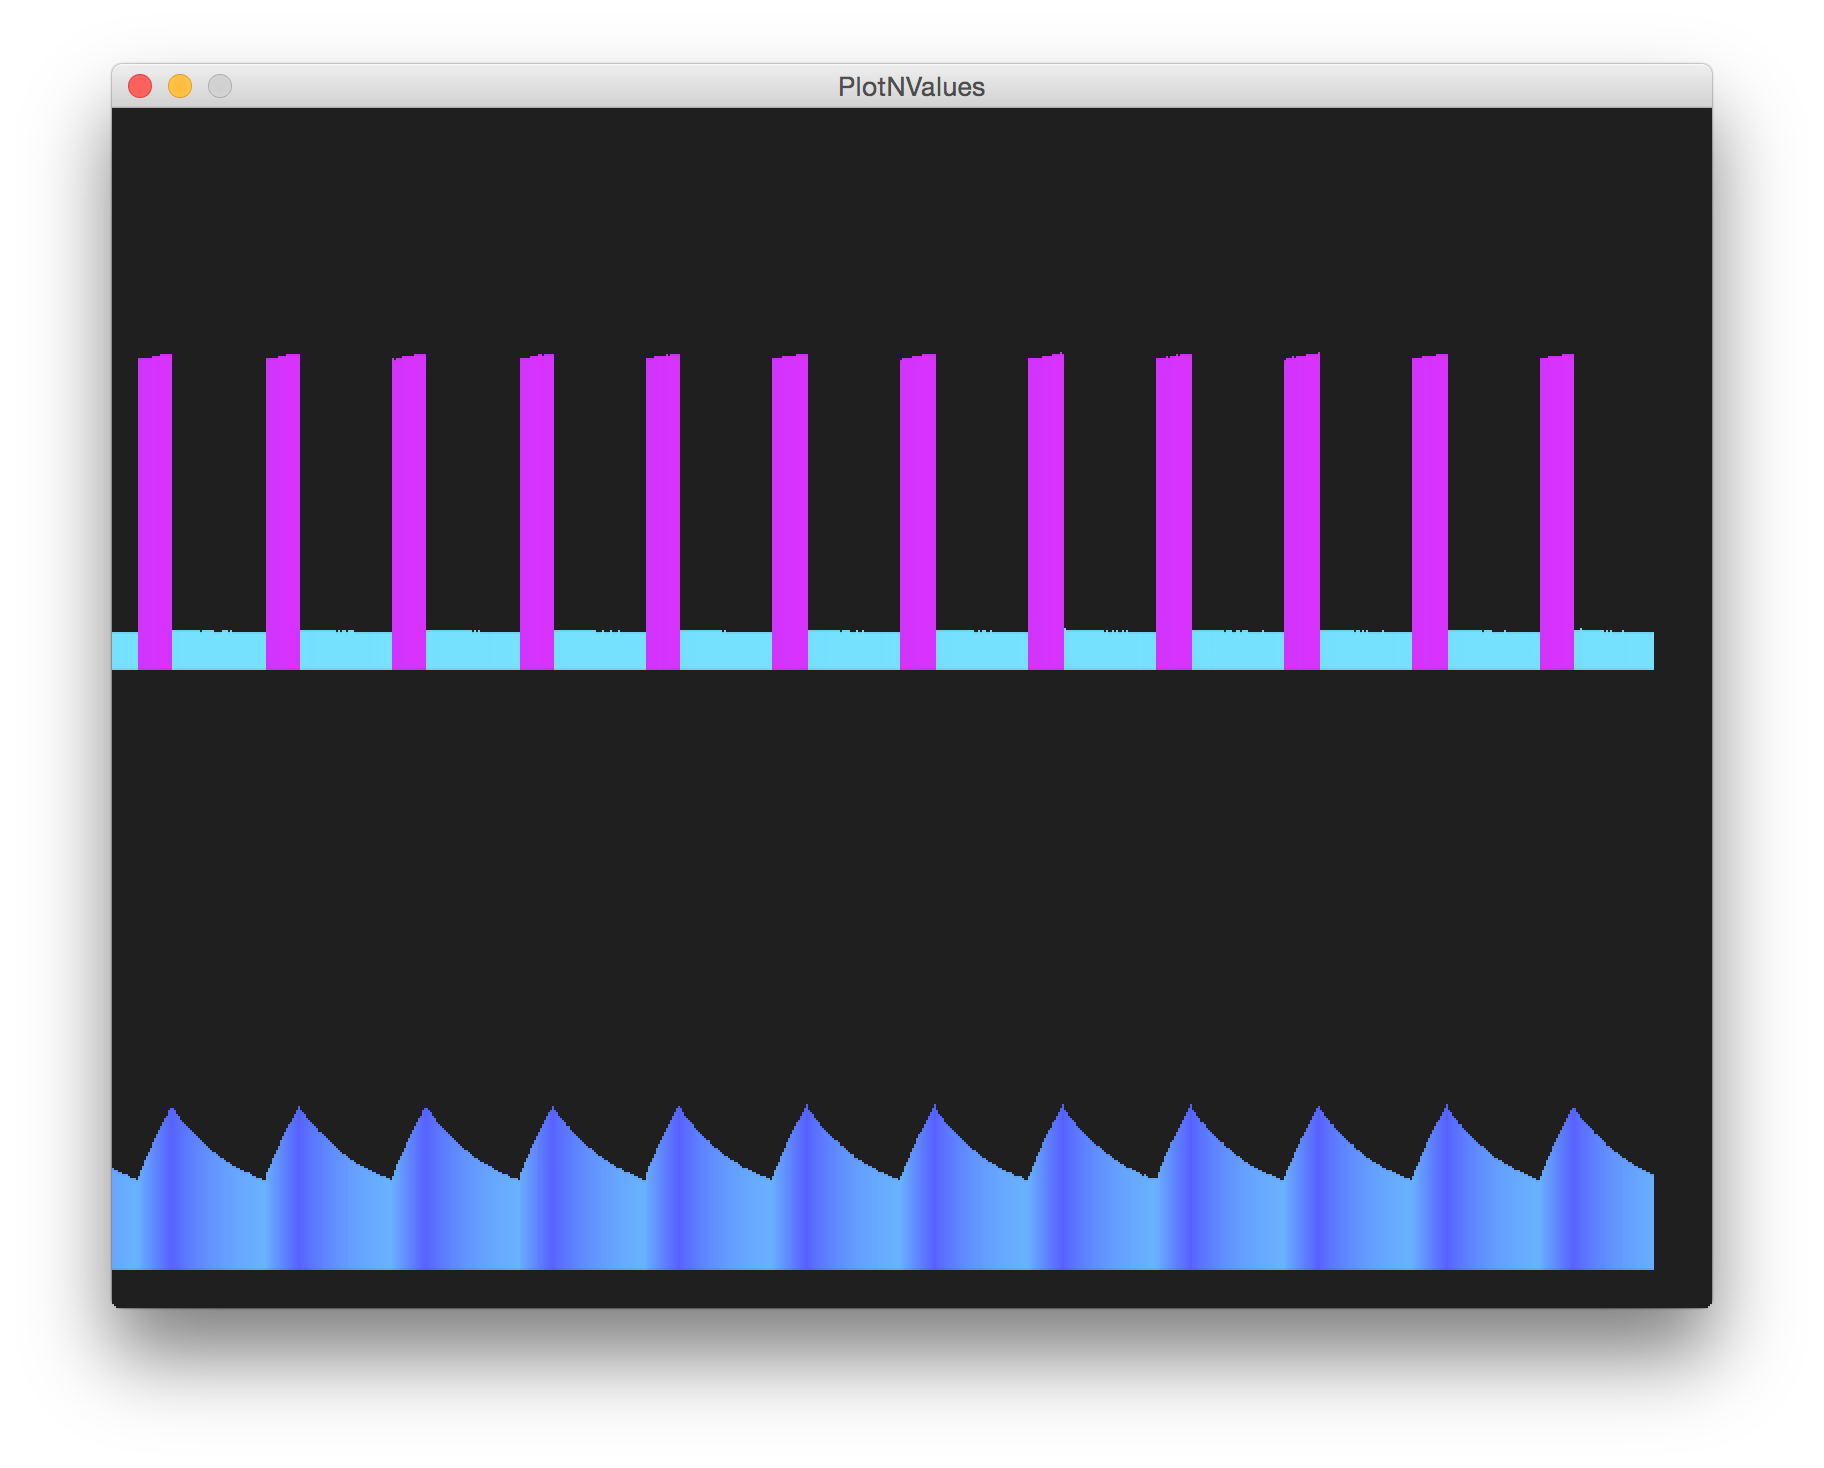Screen dimensions: 1824x1468
Task: Click the first magenta bar
Action: tap(155, 500)
